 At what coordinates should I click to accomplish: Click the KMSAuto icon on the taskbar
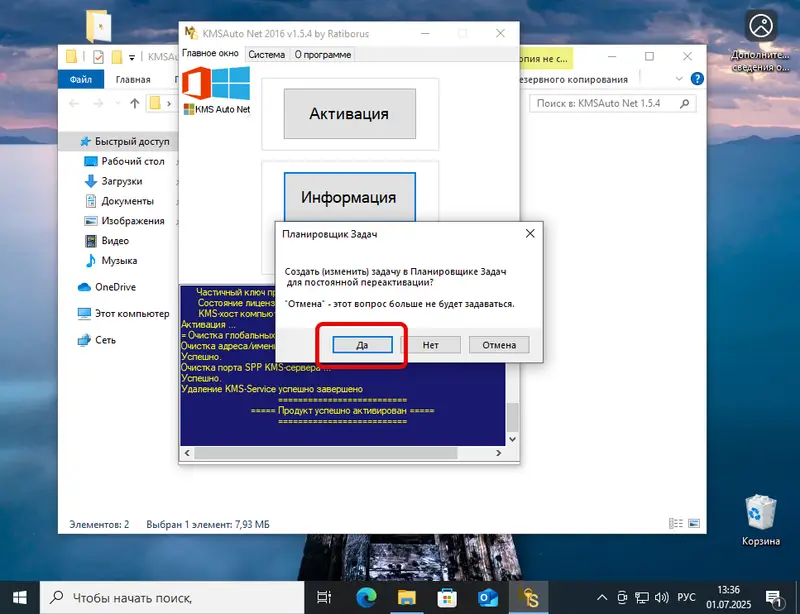[531, 598]
